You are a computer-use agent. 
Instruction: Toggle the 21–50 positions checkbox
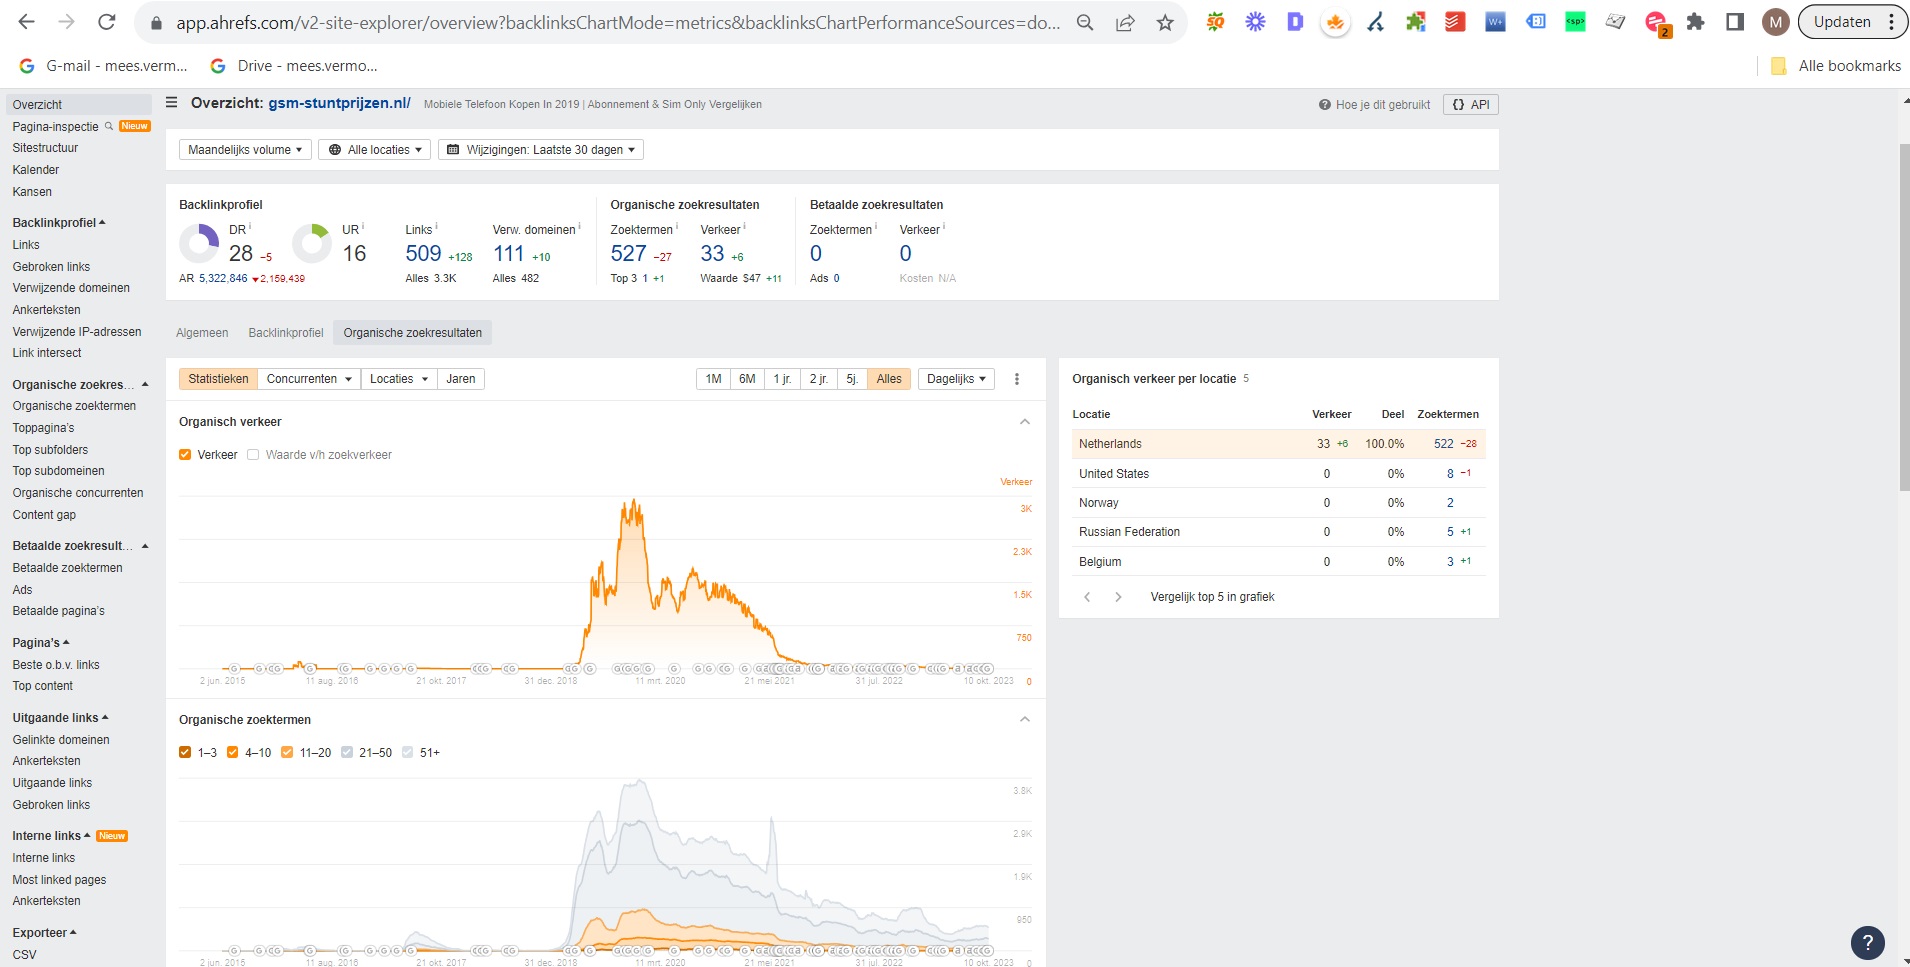point(347,753)
